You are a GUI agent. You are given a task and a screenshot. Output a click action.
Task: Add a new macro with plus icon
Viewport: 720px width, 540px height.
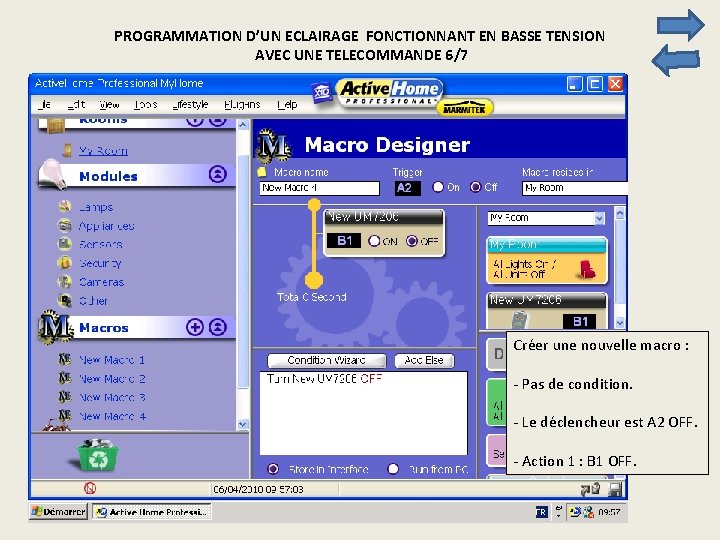coord(195,327)
